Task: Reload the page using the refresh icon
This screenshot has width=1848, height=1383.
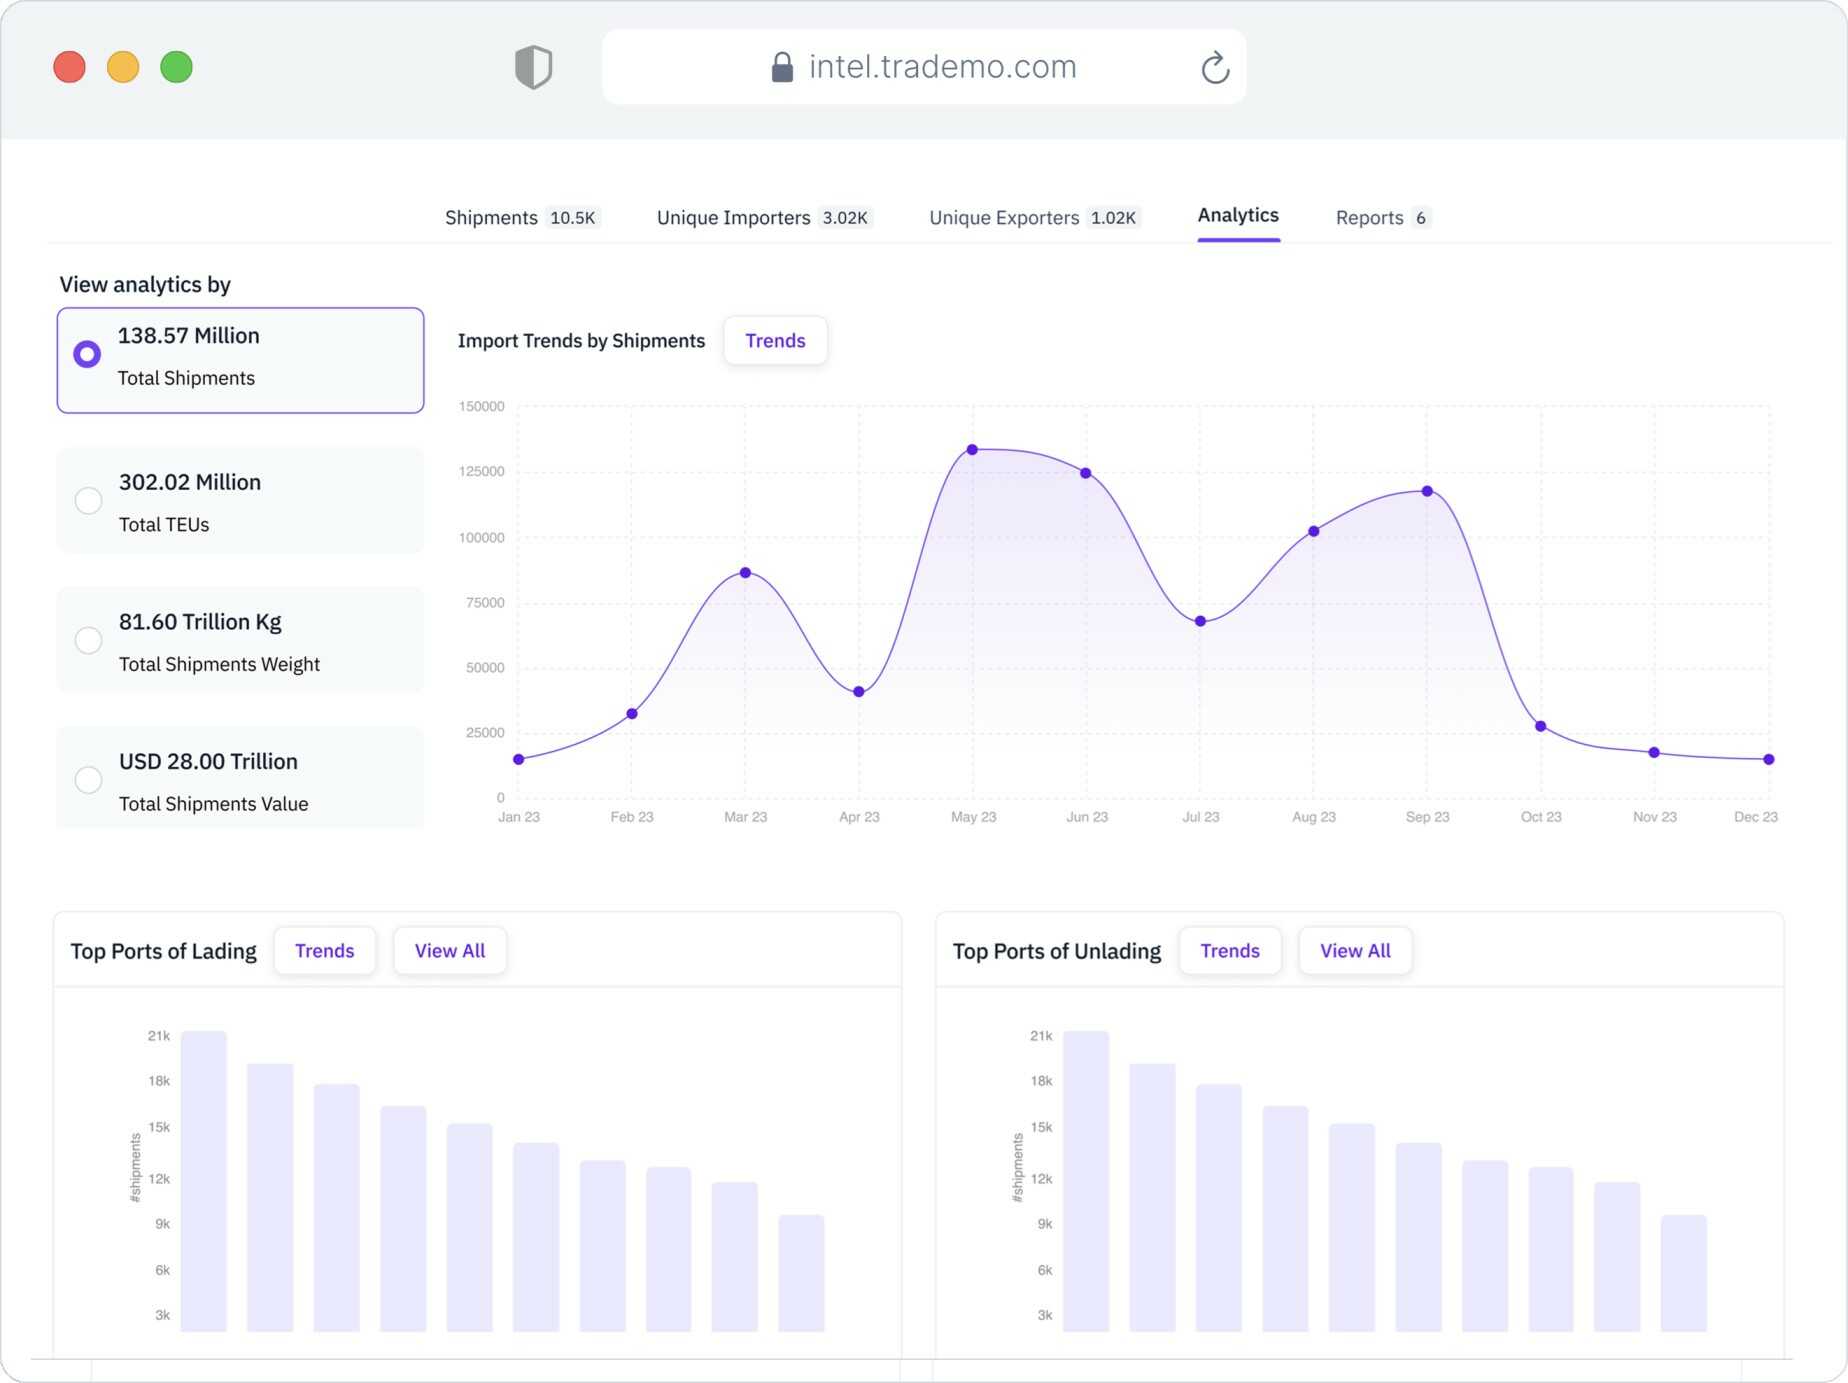Action: click(x=1213, y=66)
